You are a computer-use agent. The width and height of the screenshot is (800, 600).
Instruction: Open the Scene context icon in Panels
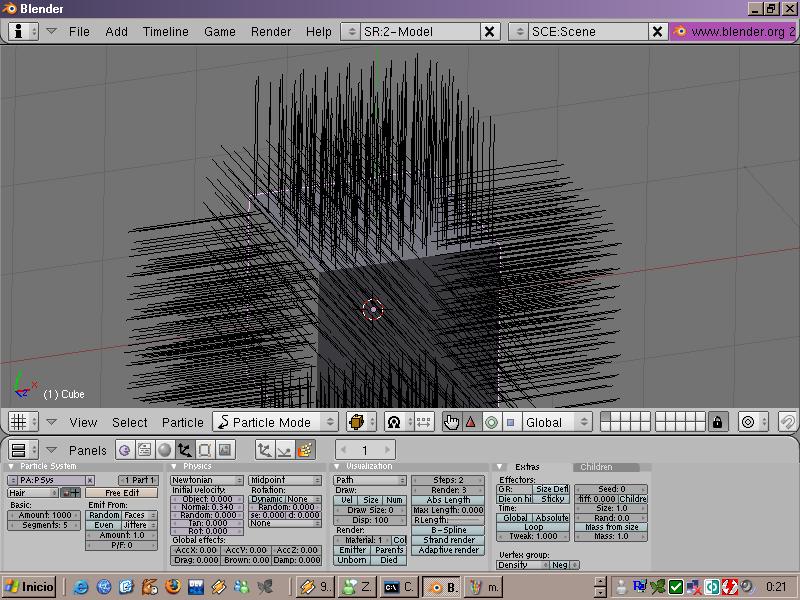click(x=225, y=450)
